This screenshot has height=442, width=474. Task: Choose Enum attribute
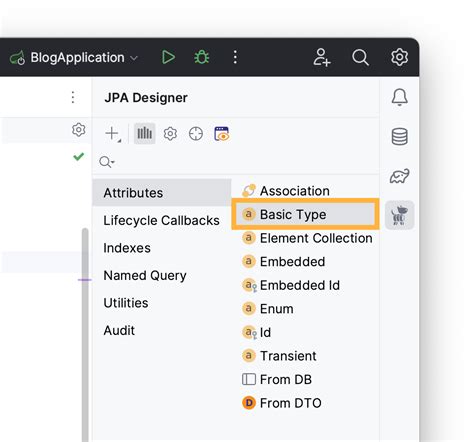pos(305,309)
